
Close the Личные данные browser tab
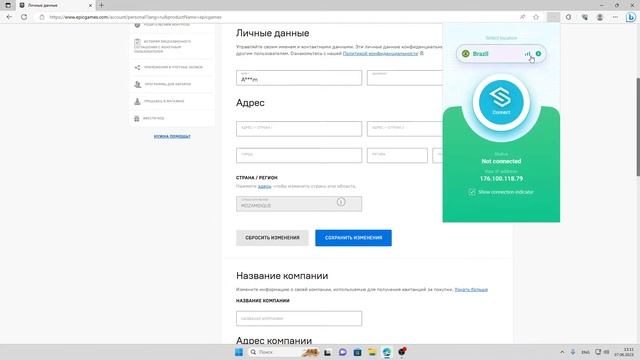[x=90, y=5]
